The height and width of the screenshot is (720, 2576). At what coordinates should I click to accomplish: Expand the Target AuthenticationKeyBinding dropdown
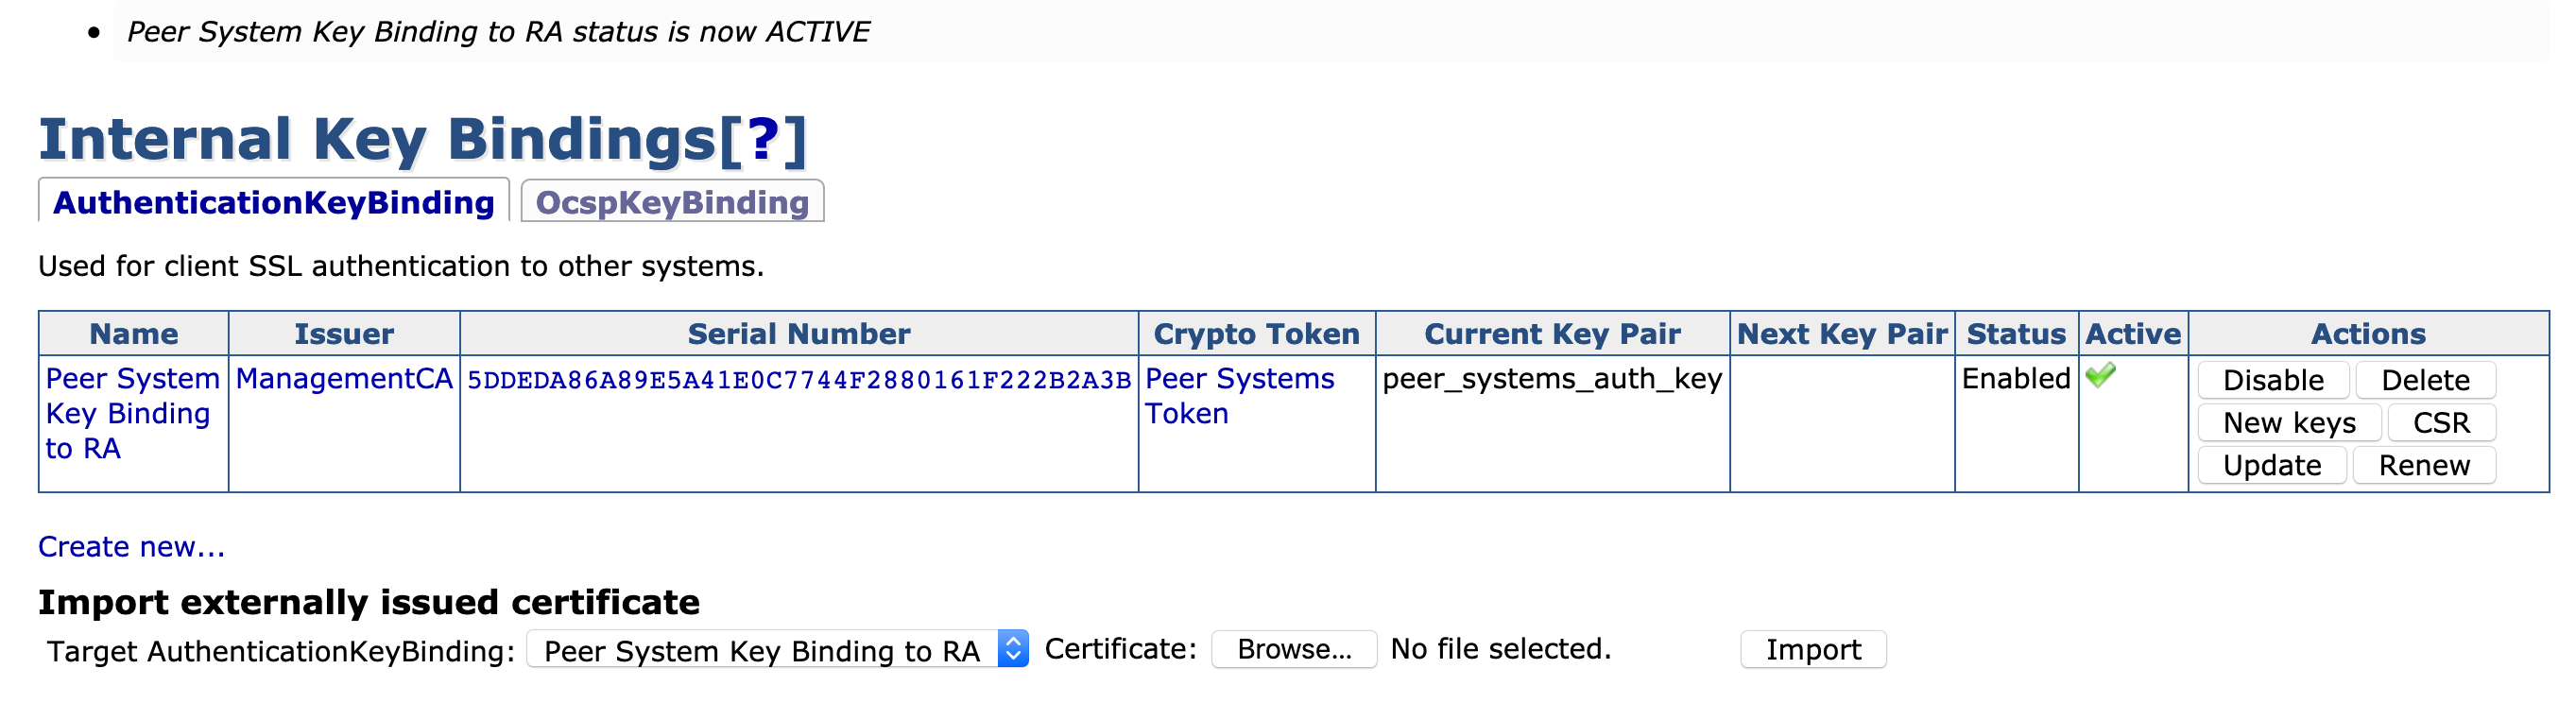pos(777,650)
